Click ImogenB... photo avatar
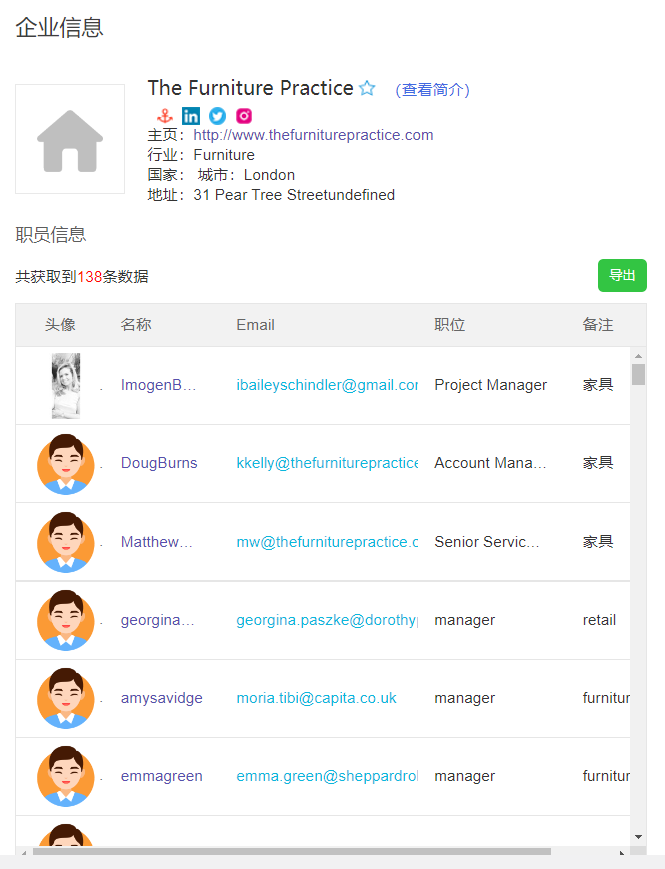665x869 pixels. (x=66, y=386)
